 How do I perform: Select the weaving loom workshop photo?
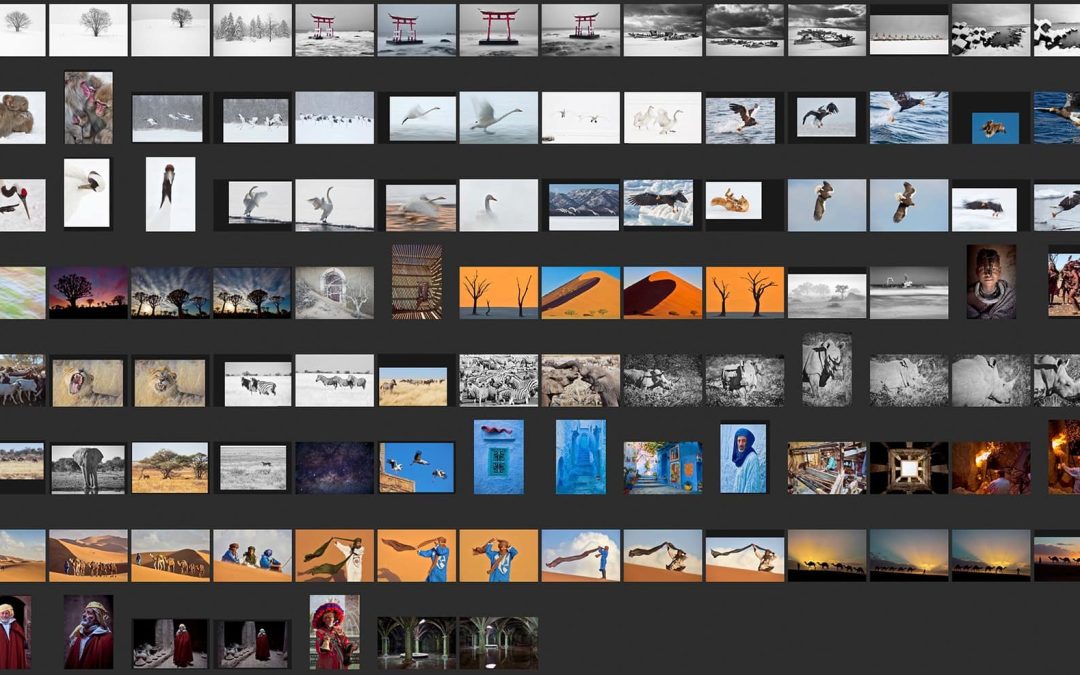(826, 468)
